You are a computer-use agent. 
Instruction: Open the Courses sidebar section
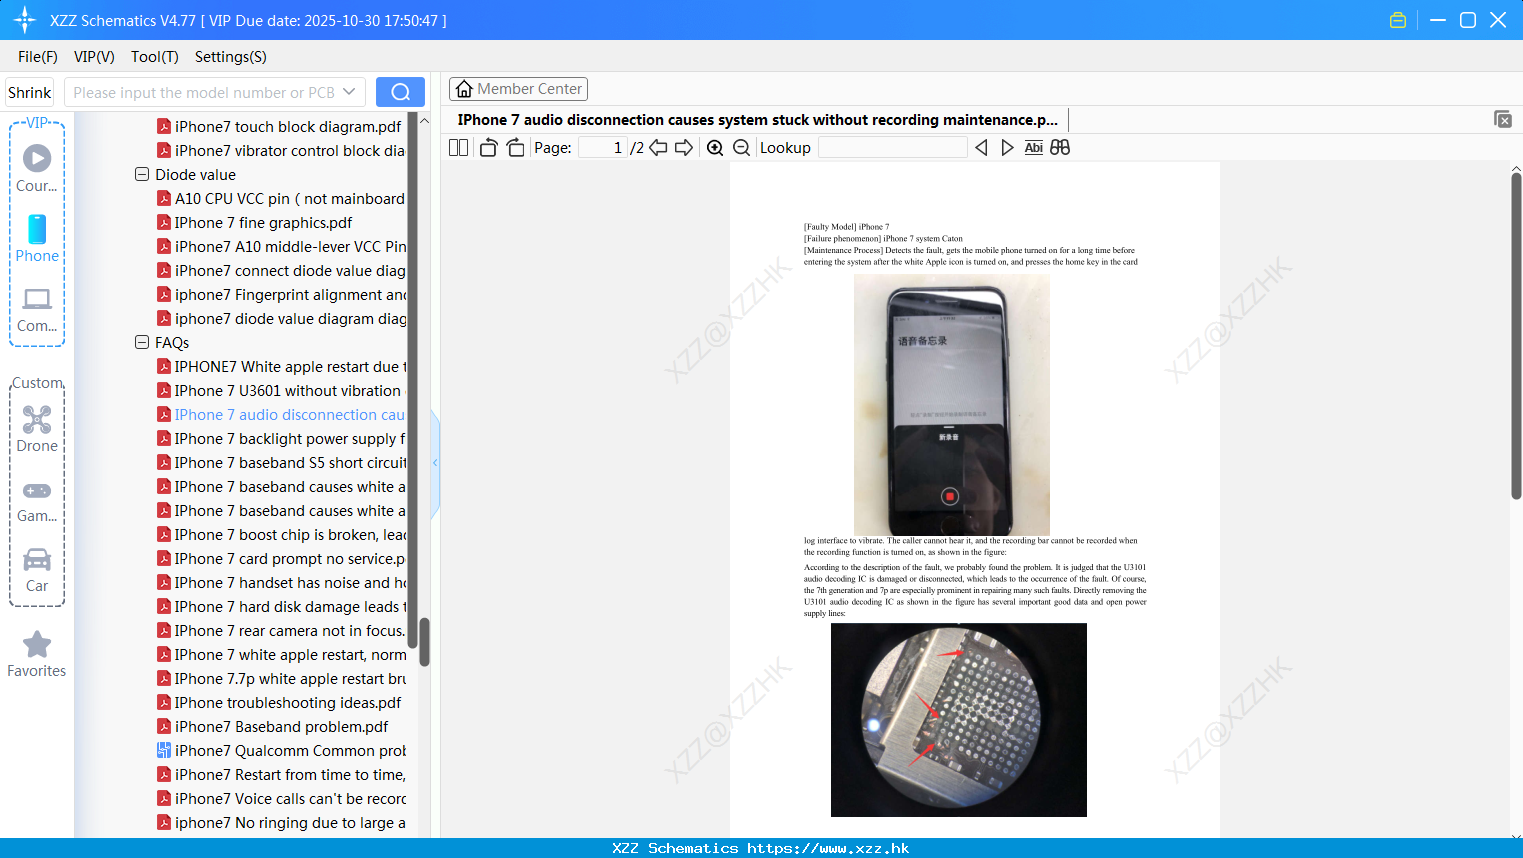[37, 168]
